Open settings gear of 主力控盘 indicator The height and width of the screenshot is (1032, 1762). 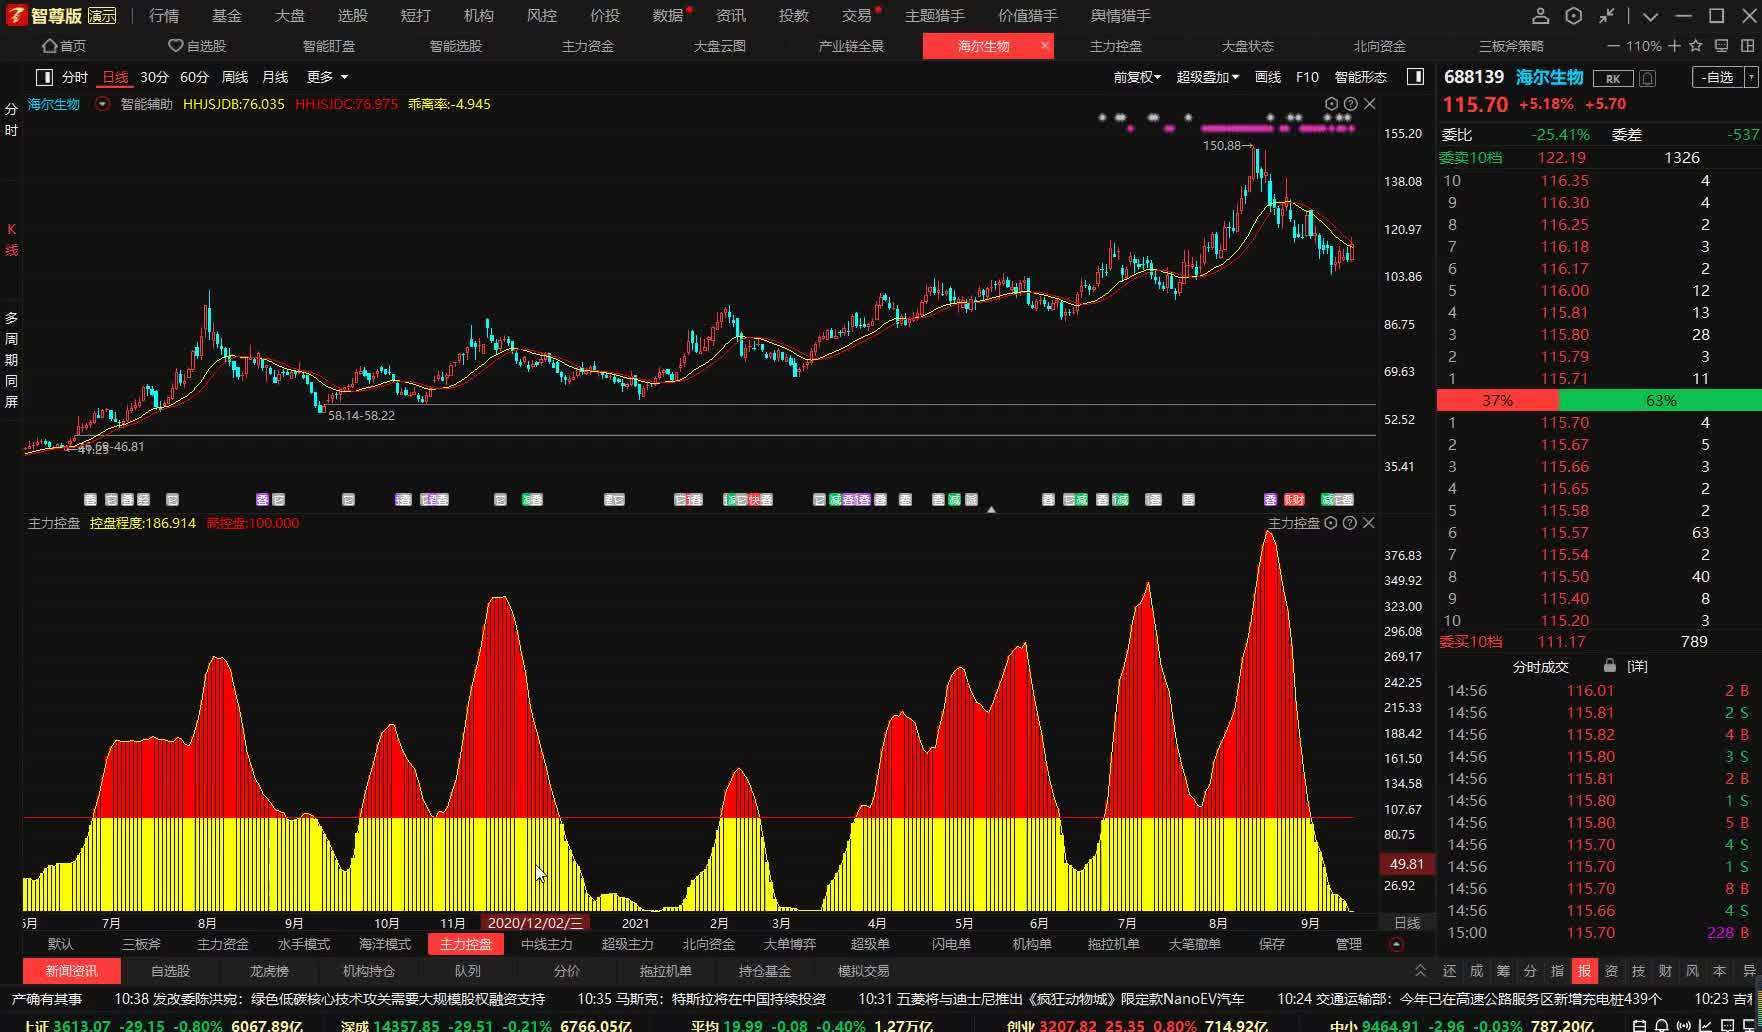pos(1331,523)
